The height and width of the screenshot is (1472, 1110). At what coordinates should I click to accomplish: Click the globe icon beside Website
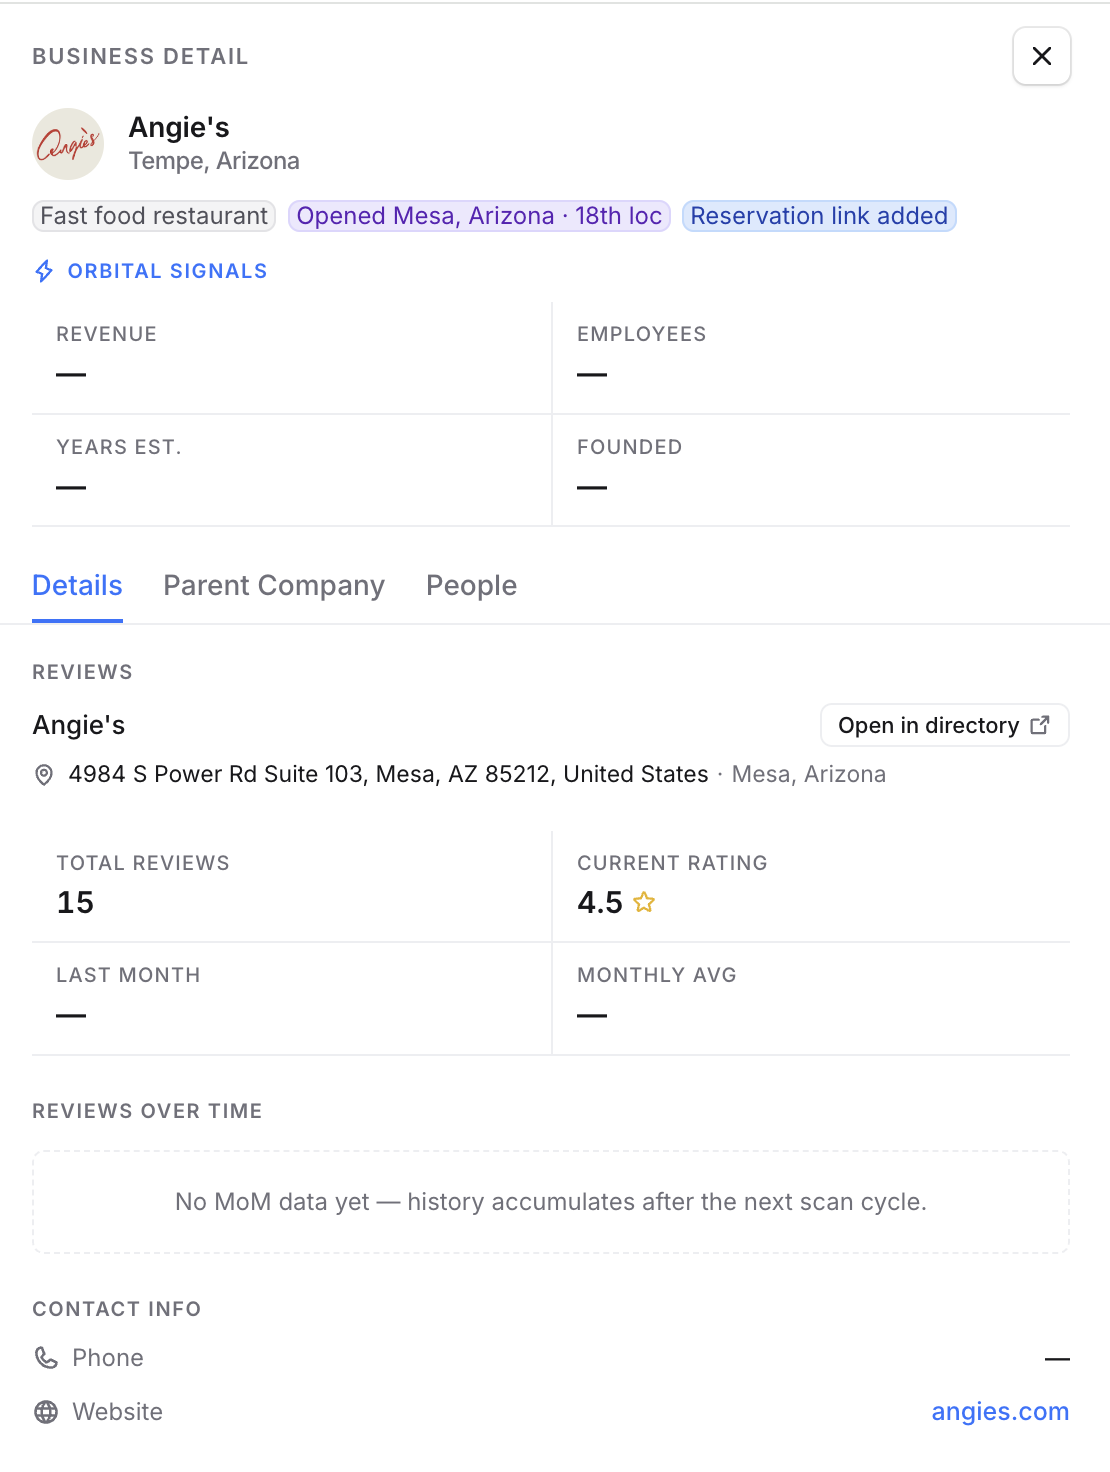pos(46,1411)
